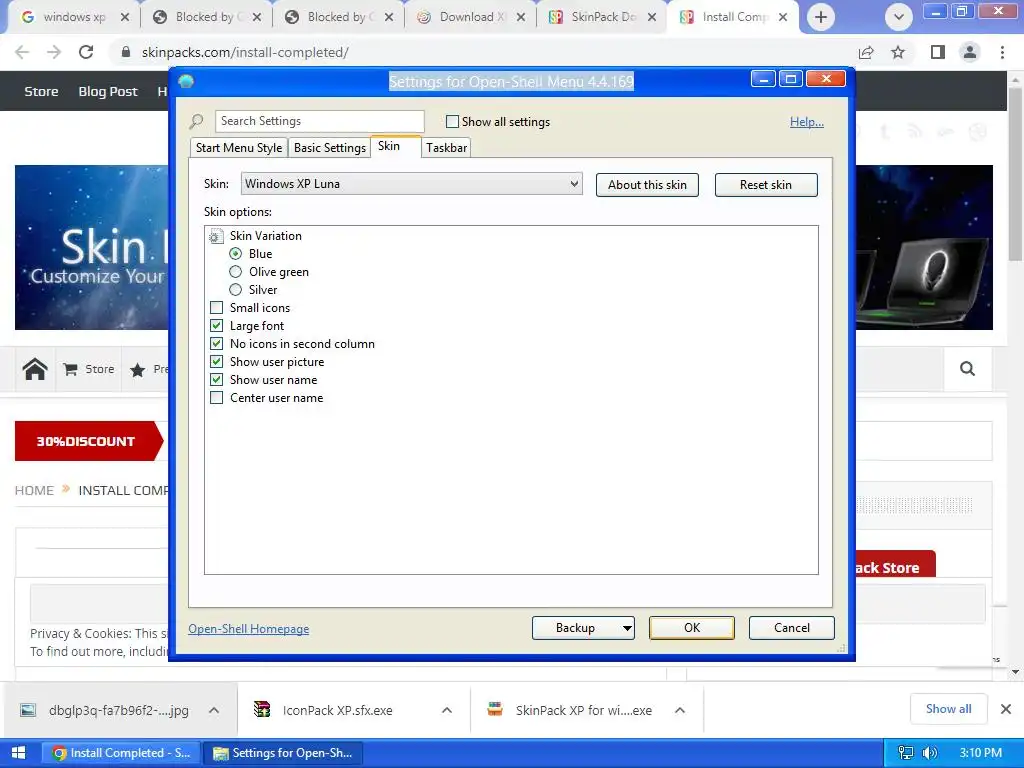This screenshot has width=1024, height=768.
Task: Enable Center user name checkbox
Action: (x=216, y=397)
